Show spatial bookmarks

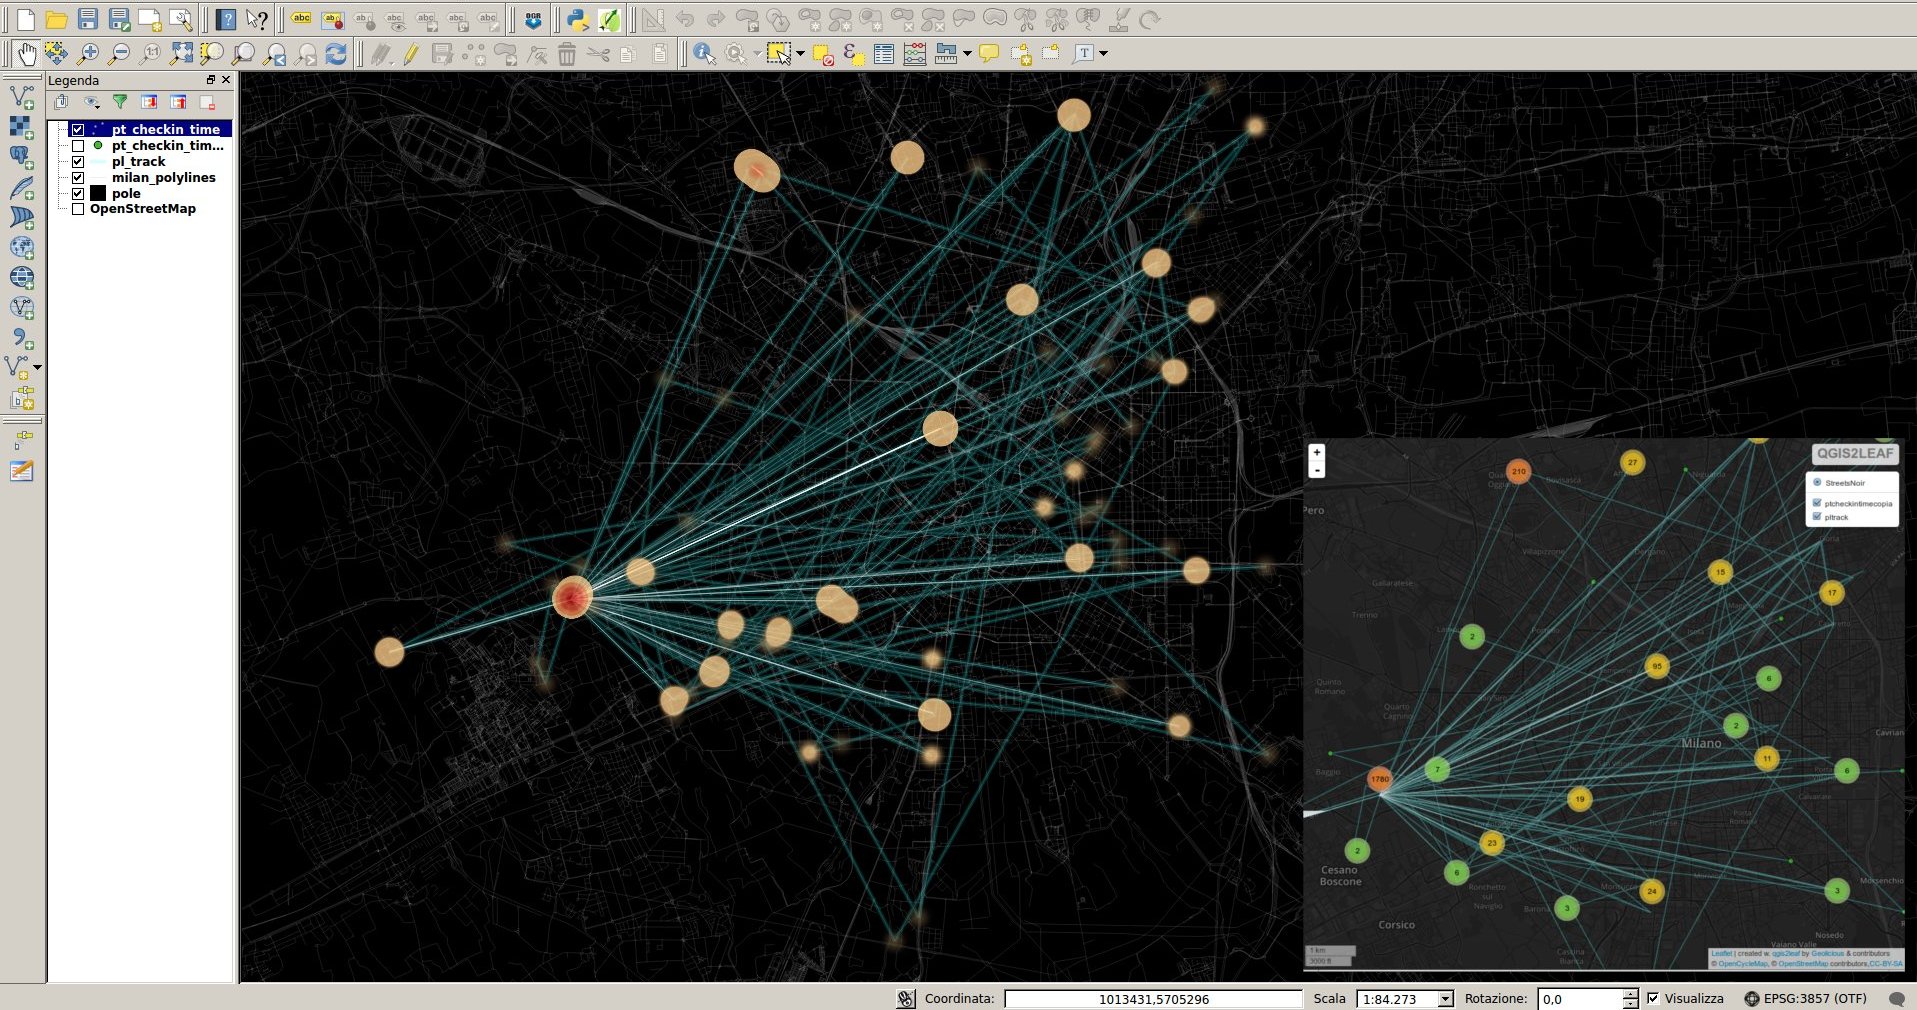[x=1051, y=53]
